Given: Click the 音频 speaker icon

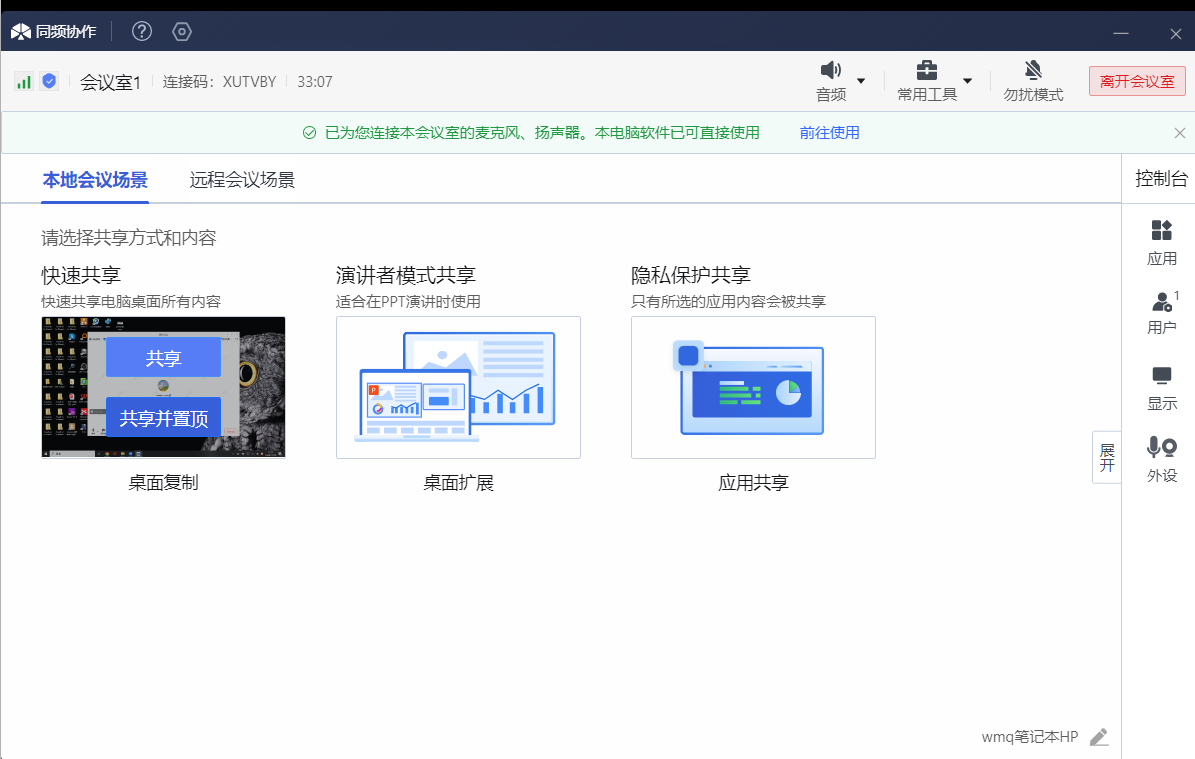Looking at the screenshot, I should pos(830,71).
